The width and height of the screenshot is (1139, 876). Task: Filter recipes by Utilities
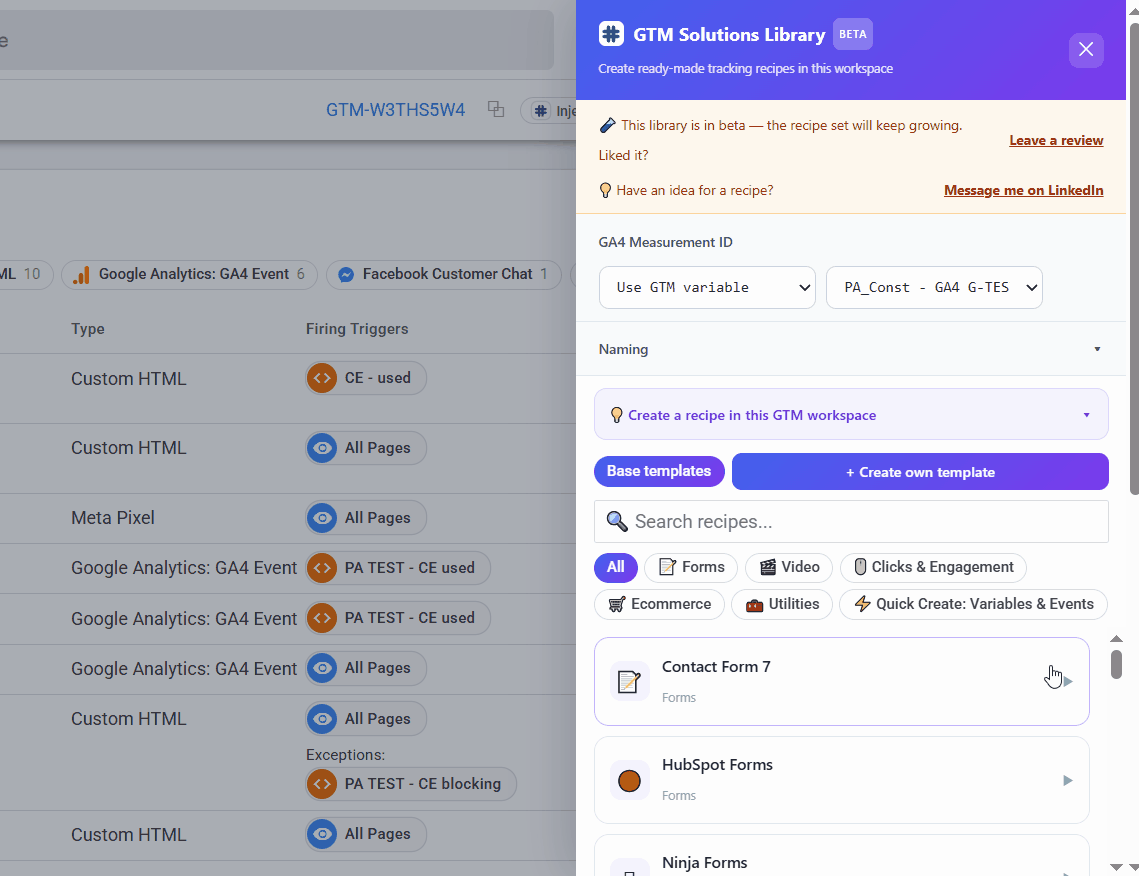[782, 604]
